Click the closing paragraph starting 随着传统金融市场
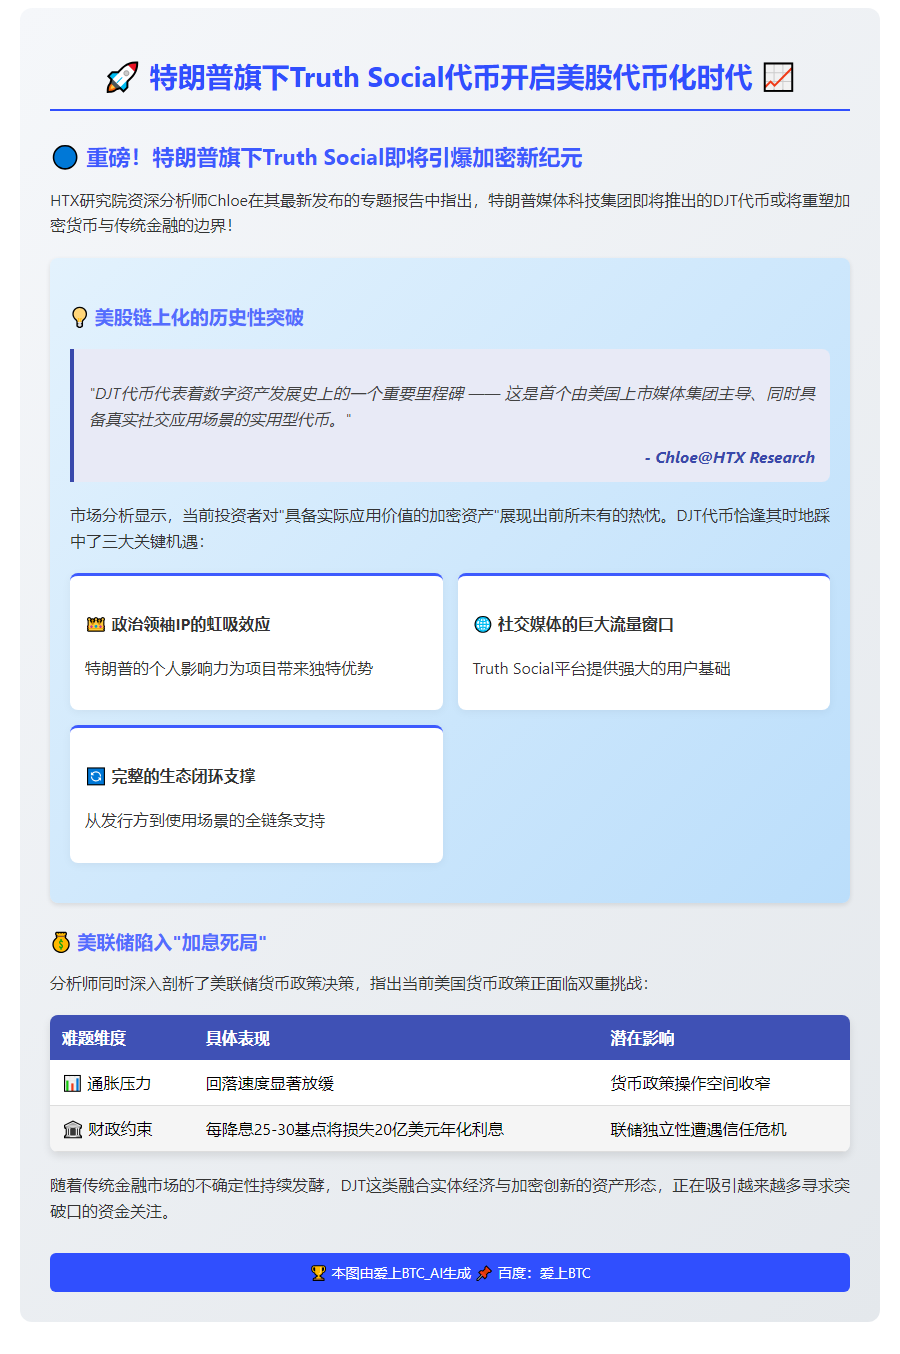900x1354 pixels. 450,1199
